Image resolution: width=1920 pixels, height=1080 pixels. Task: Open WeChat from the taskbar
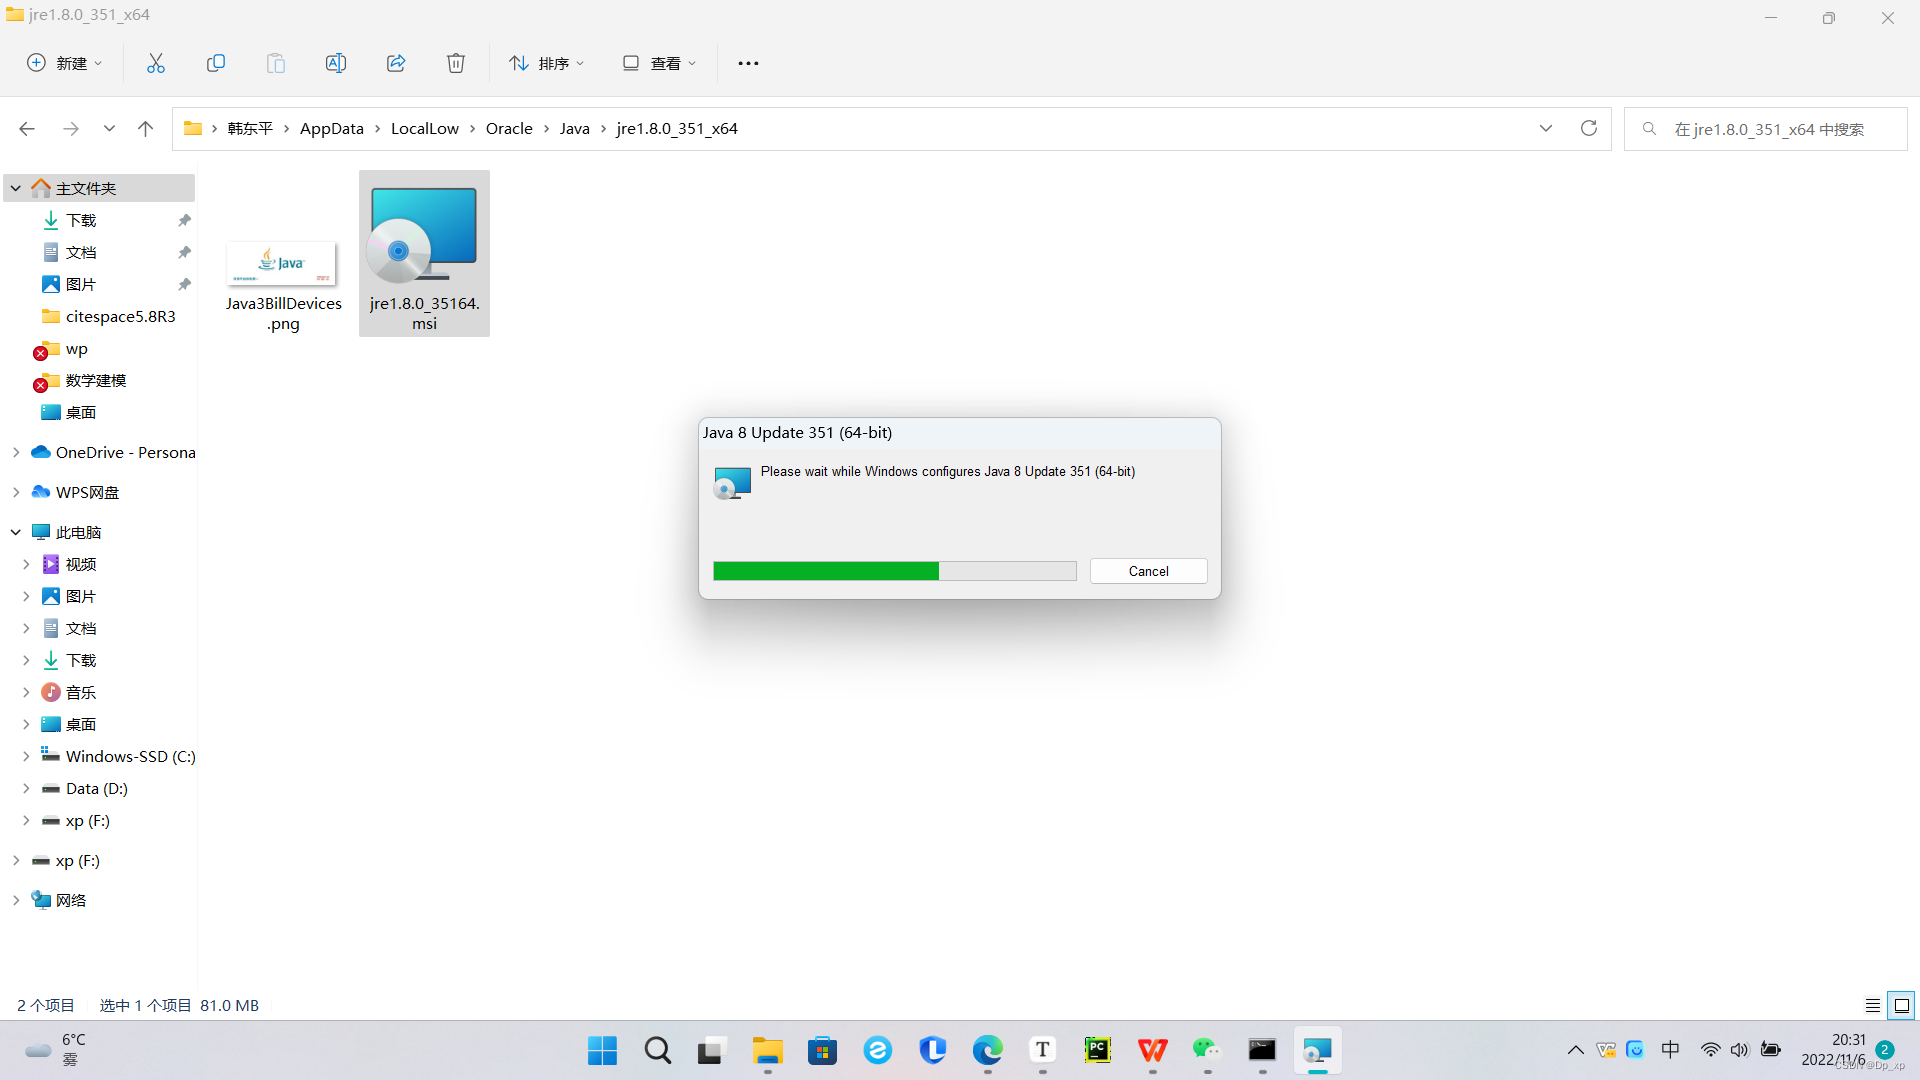point(1207,1050)
